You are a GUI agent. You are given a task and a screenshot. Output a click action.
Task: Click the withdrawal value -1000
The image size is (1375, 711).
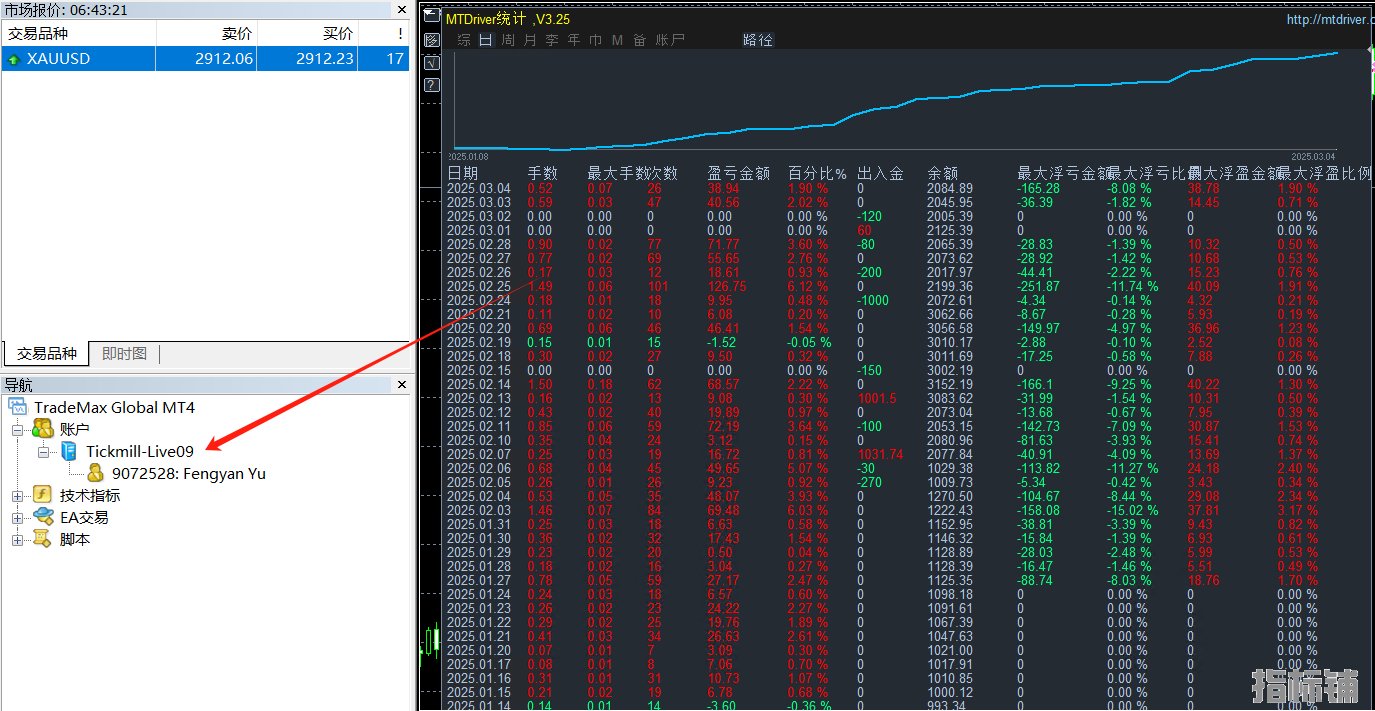[873, 300]
